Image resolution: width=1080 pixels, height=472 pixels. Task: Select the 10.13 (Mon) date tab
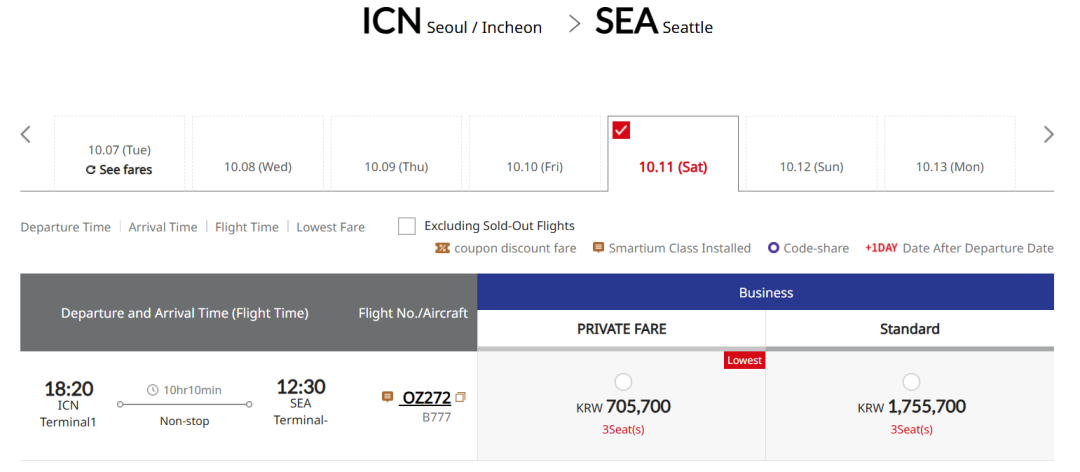click(949, 167)
